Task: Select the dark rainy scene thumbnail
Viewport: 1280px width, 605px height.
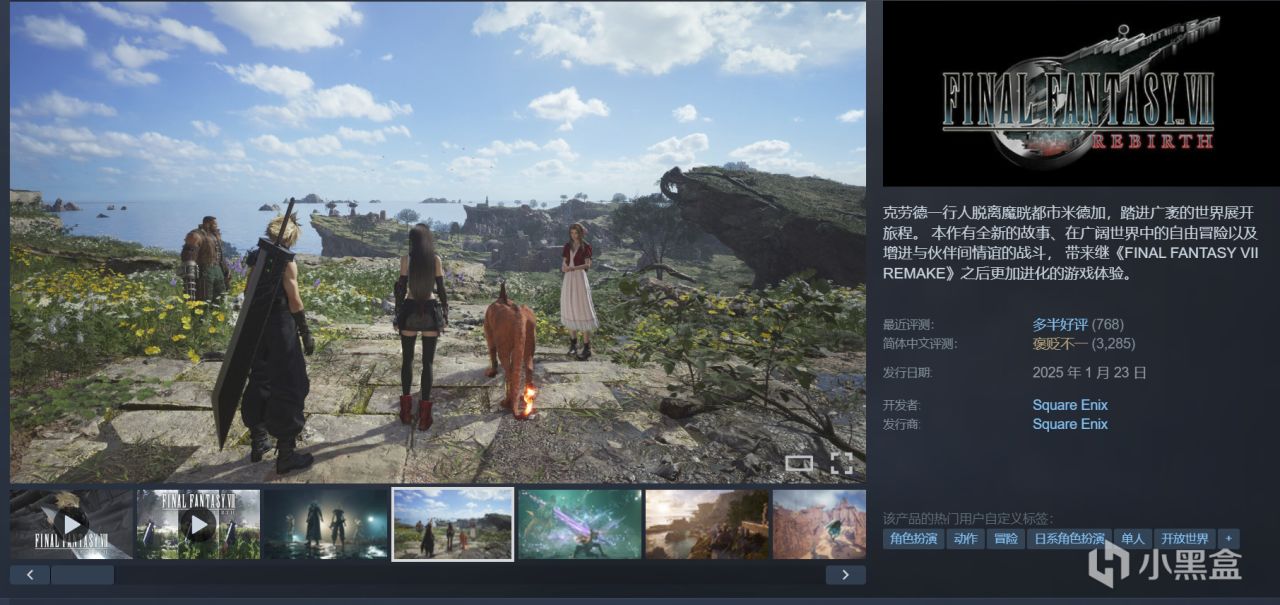Action: (x=325, y=524)
